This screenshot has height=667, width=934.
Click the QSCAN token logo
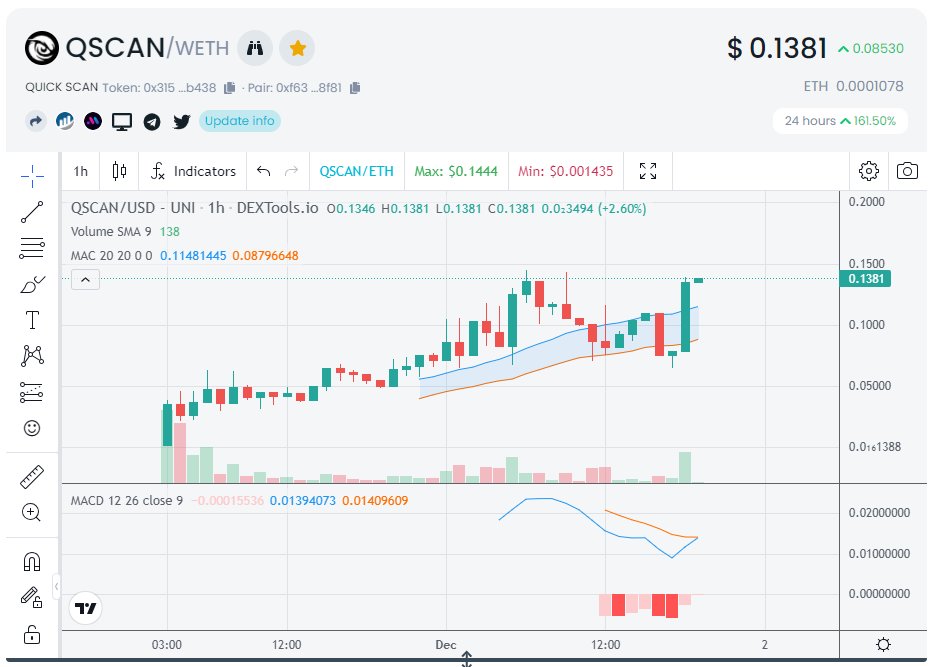coord(42,48)
